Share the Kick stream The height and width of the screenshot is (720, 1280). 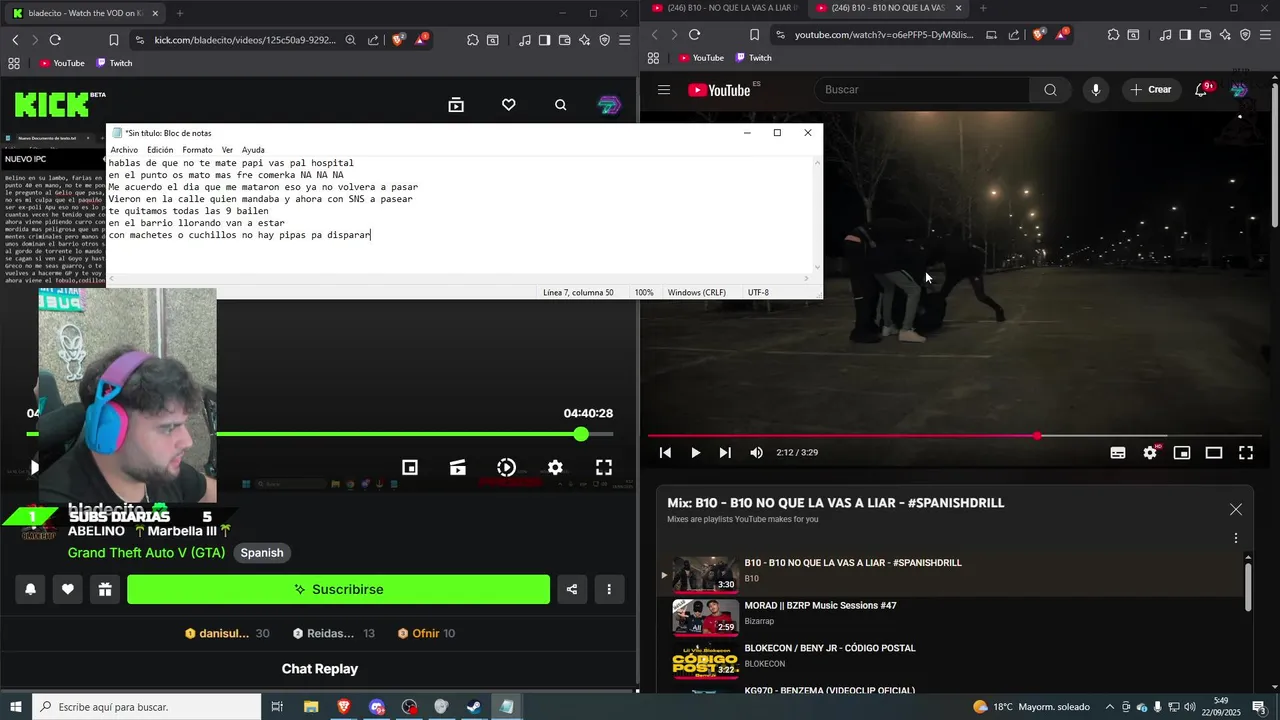[x=572, y=589]
